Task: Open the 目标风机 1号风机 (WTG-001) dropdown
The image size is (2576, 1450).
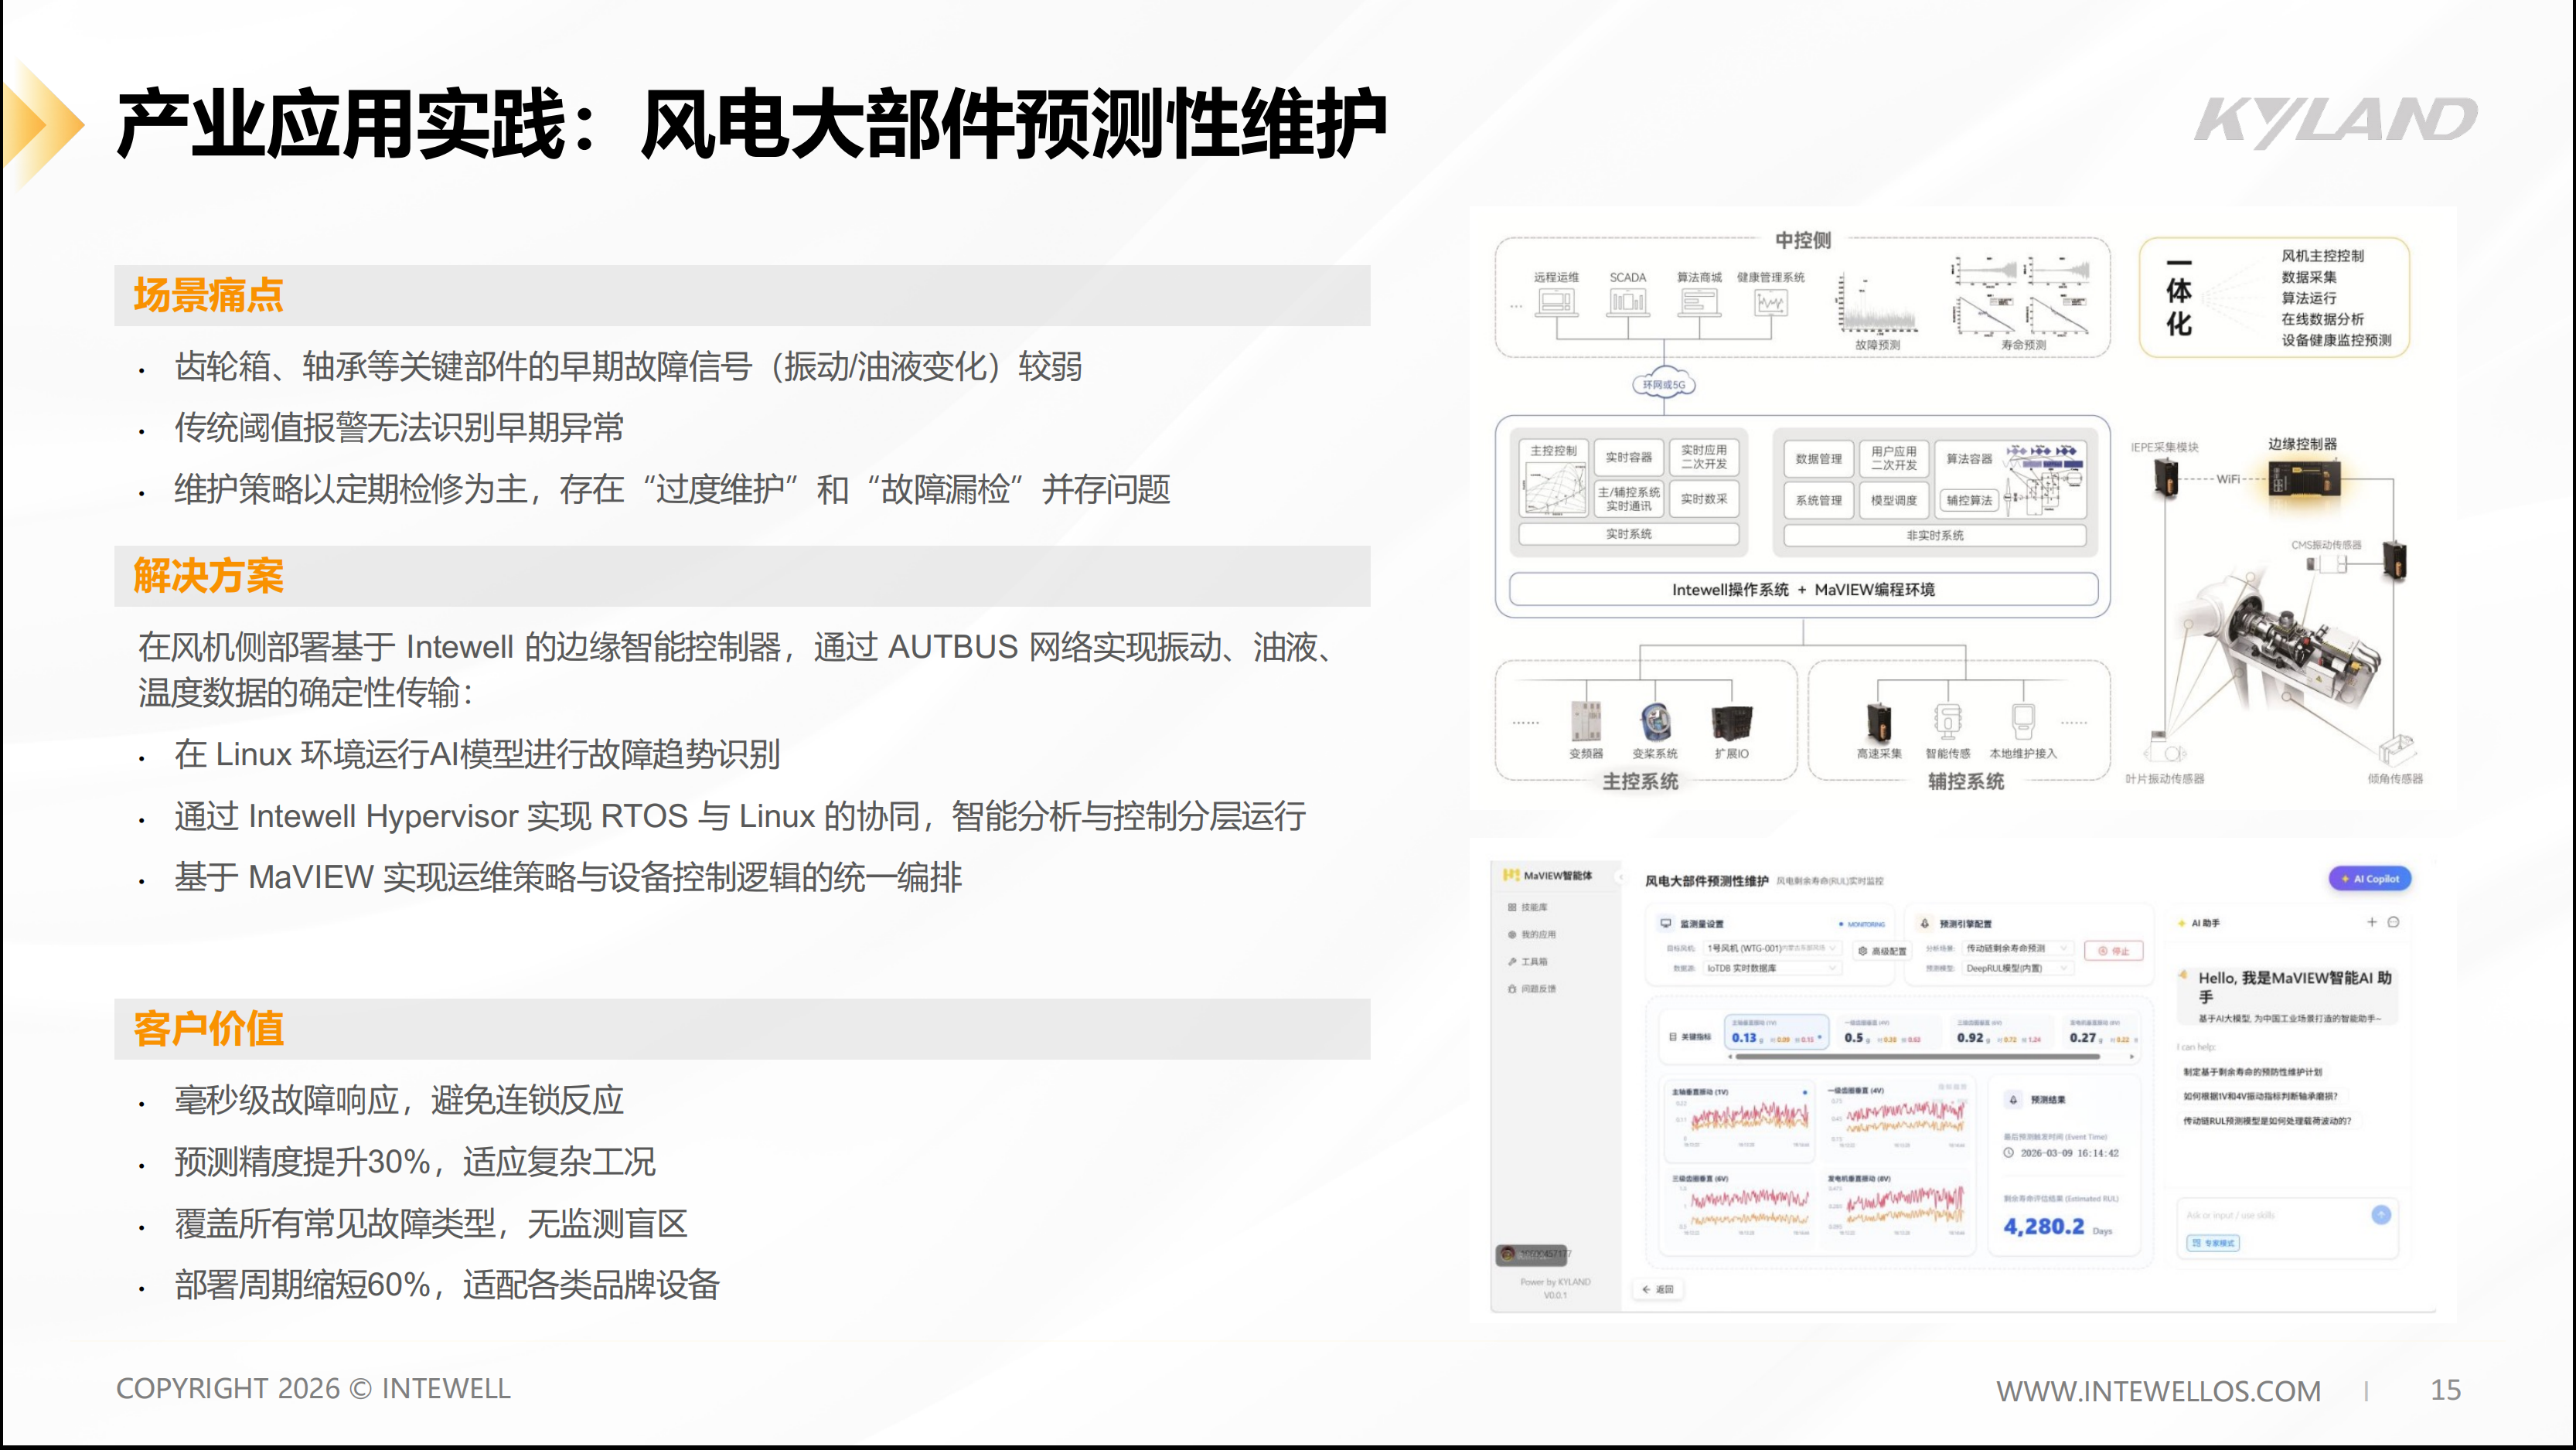Action: pos(1772,948)
